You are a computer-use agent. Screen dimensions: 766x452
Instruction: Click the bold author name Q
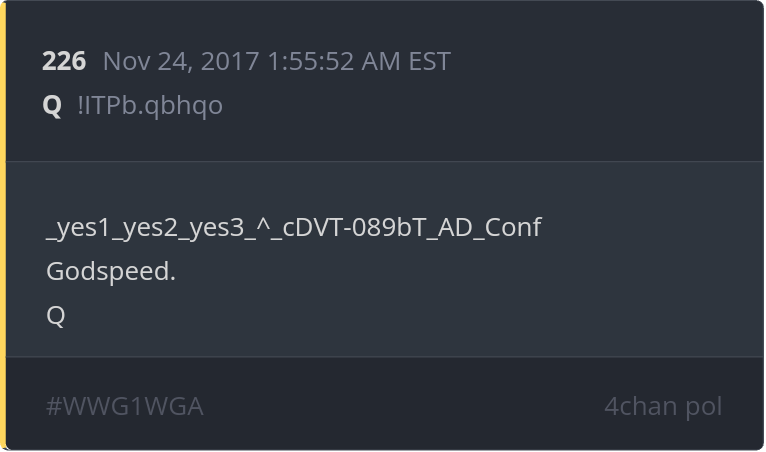[x=52, y=106]
